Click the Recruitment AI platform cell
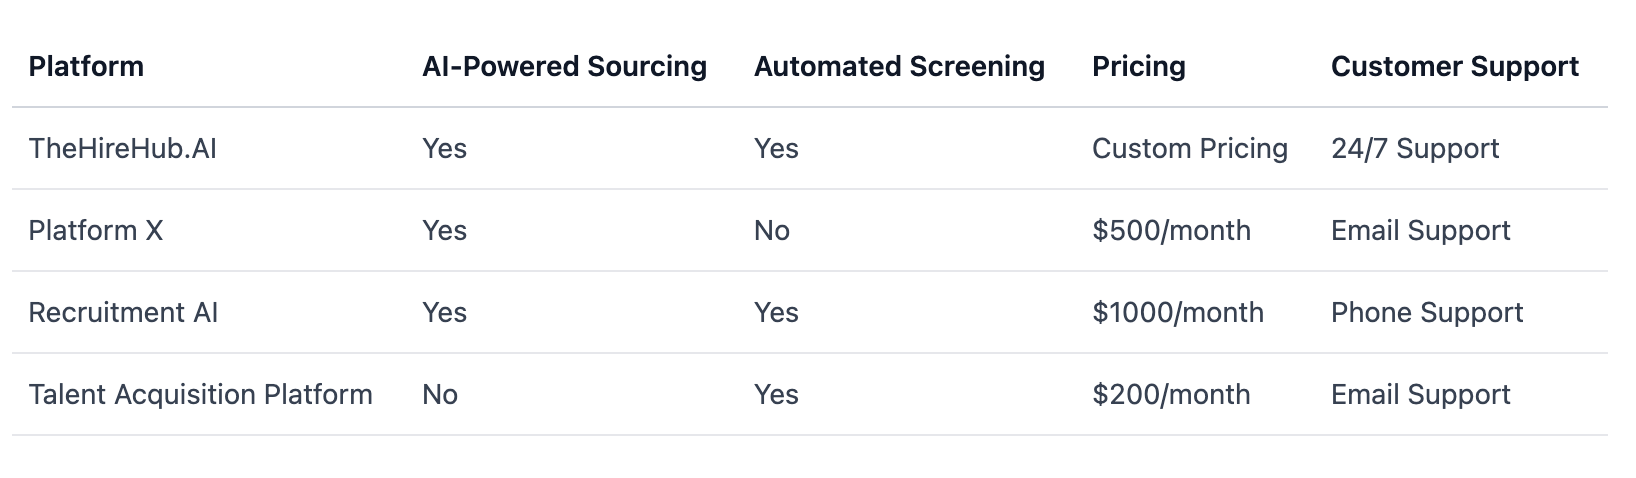The height and width of the screenshot is (478, 1636). (x=123, y=312)
